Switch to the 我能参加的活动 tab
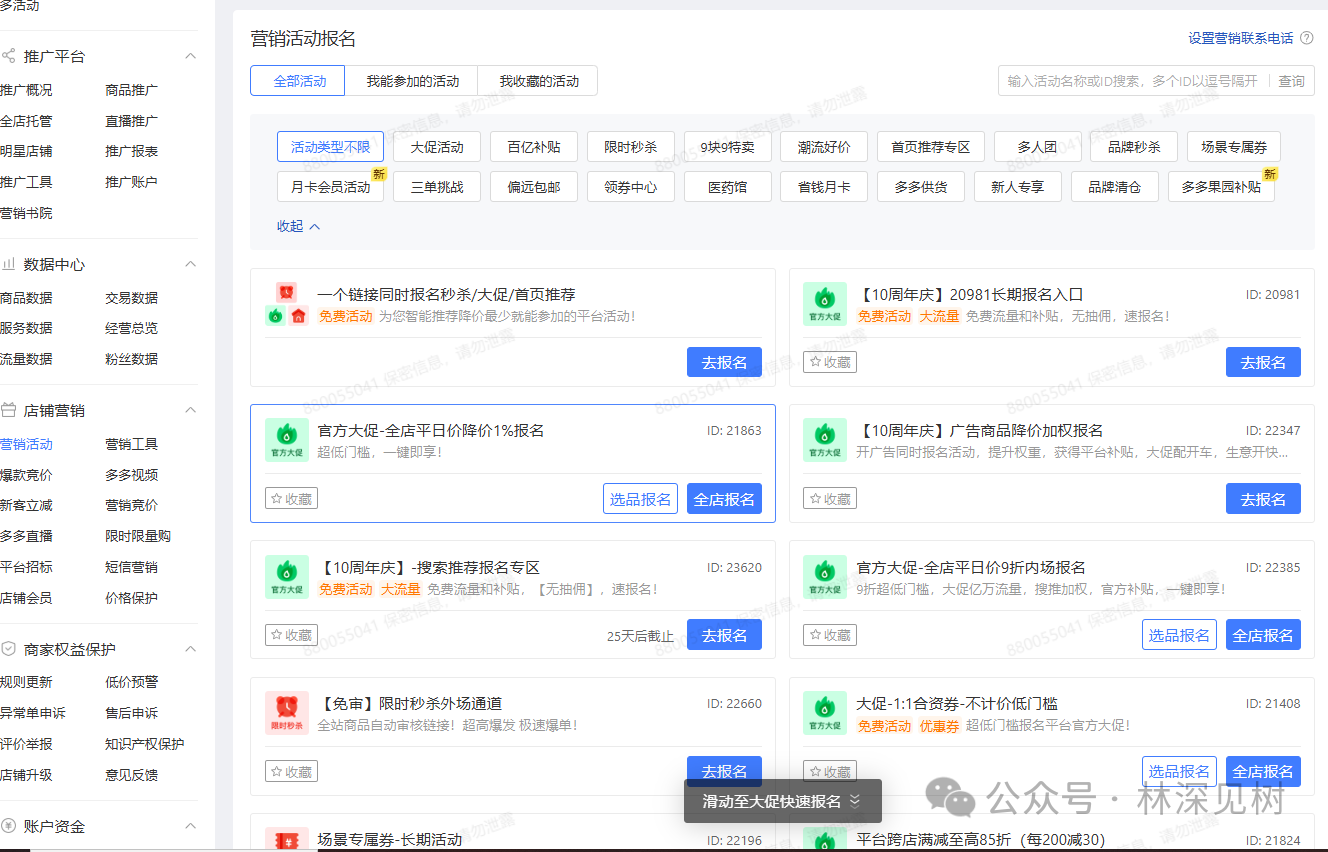Viewport: 1328px width, 852px height. click(x=412, y=81)
